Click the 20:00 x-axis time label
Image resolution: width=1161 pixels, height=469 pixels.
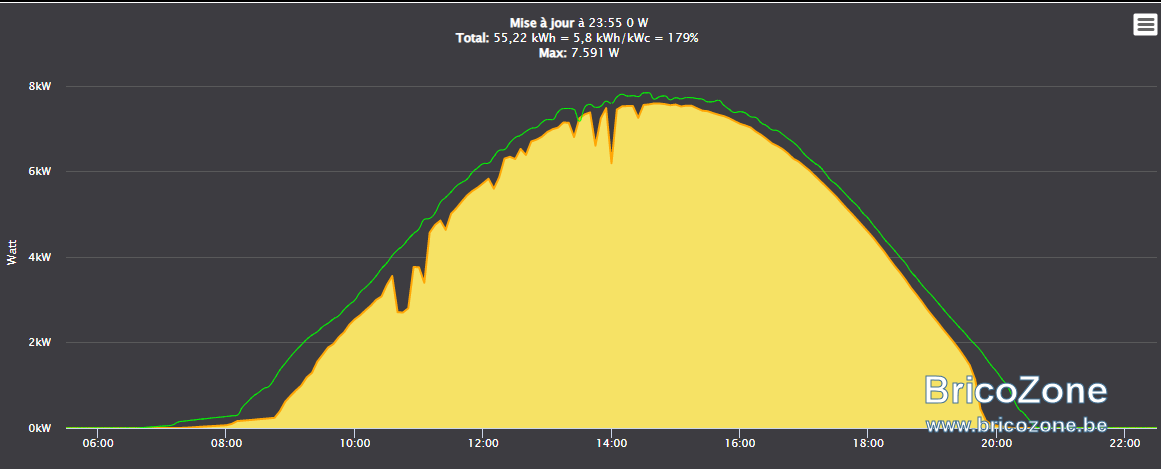[x=997, y=443]
